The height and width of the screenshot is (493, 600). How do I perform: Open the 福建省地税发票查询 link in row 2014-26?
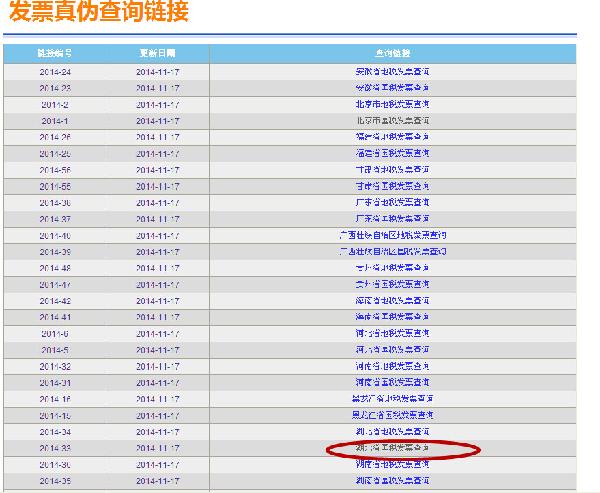pos(392,137)
